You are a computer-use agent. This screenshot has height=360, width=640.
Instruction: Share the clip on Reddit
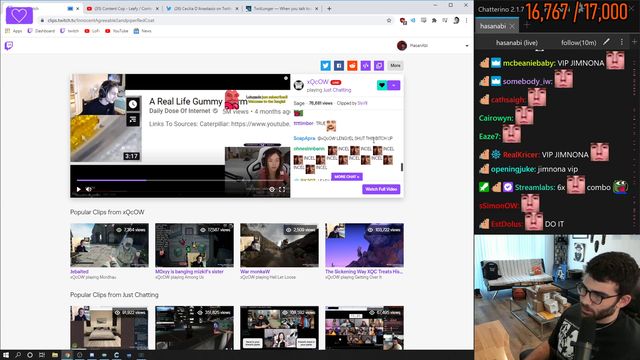(352, 65)
